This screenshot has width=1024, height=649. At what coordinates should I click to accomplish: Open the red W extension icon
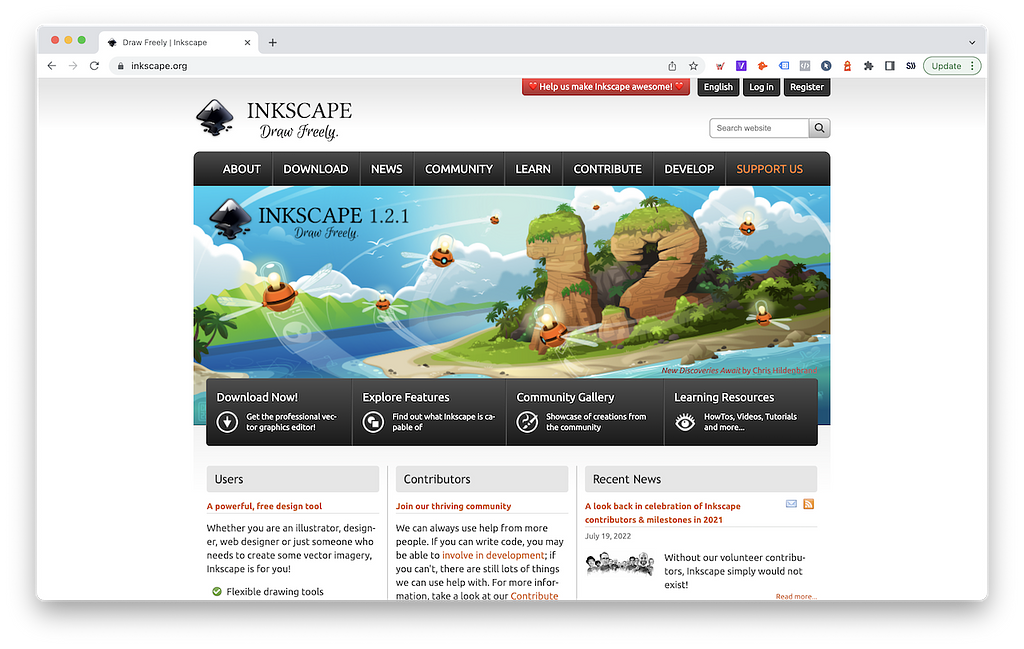coord(720,66)
